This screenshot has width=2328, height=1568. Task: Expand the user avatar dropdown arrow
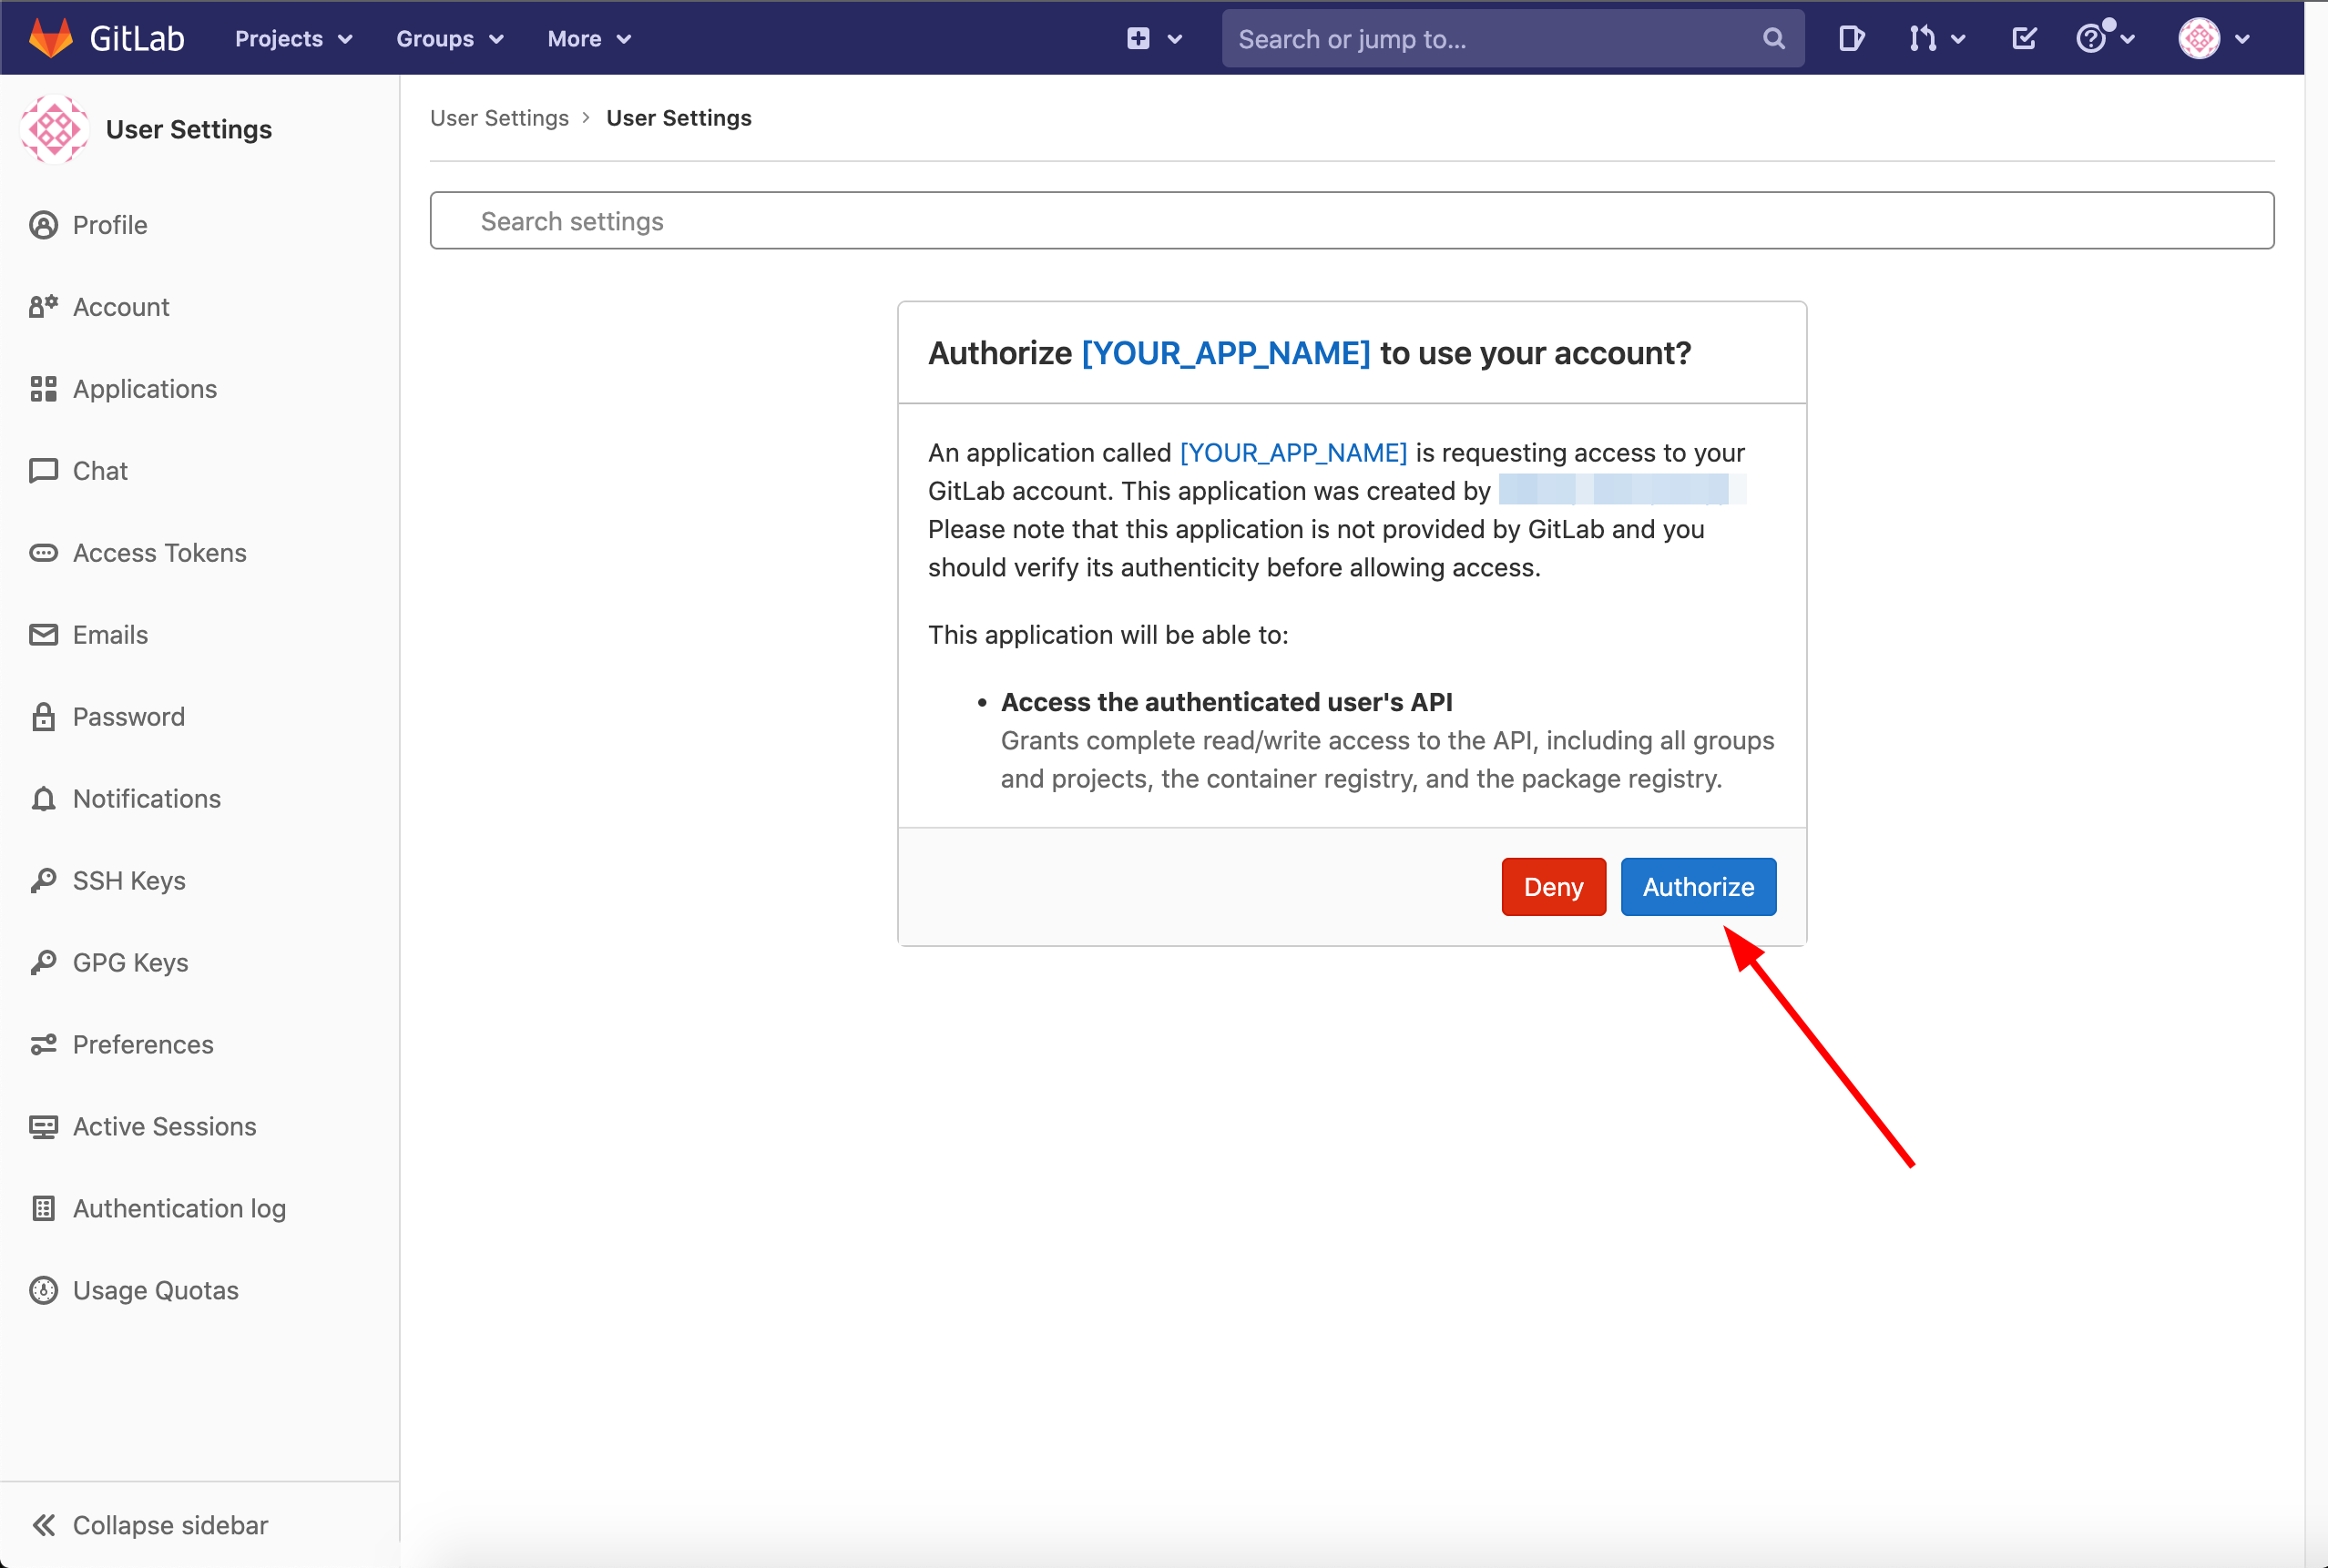[x=2242, y=40]
